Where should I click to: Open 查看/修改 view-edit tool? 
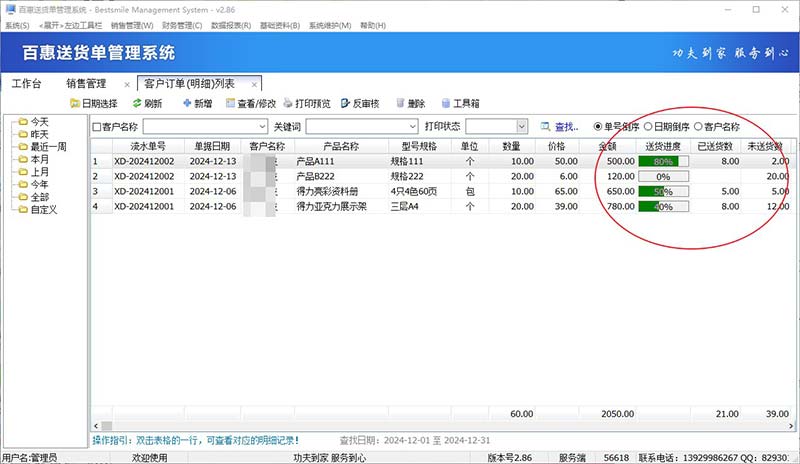click(231, 103)
